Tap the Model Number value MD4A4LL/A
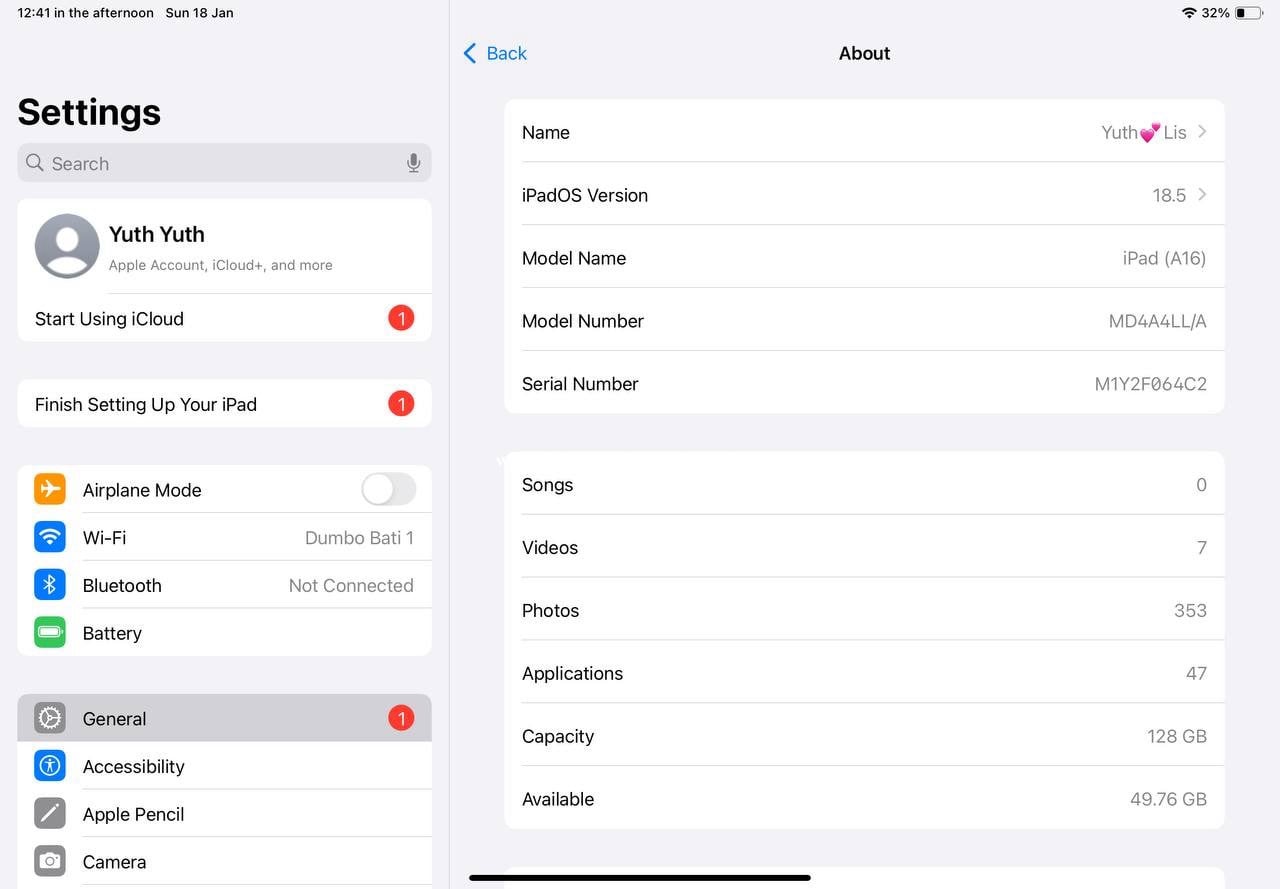Image resolution: width=1280 pixels, height=889 pixels. pos(1157,321)
